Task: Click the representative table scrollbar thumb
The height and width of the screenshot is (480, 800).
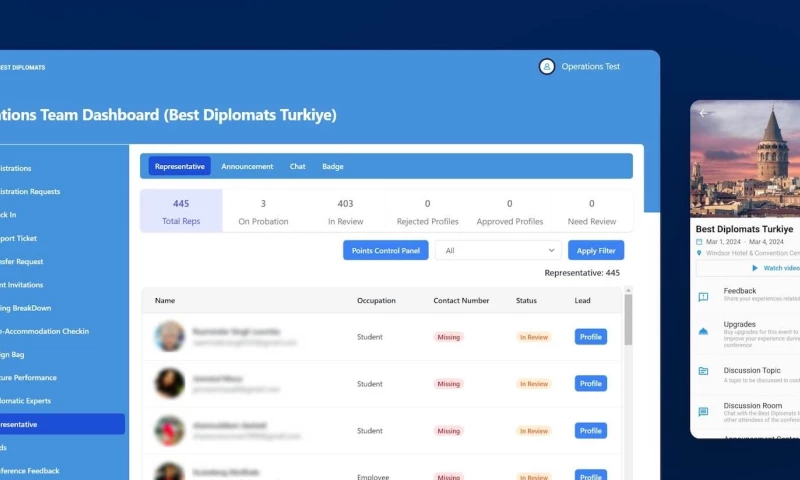Action: [629, 320]
